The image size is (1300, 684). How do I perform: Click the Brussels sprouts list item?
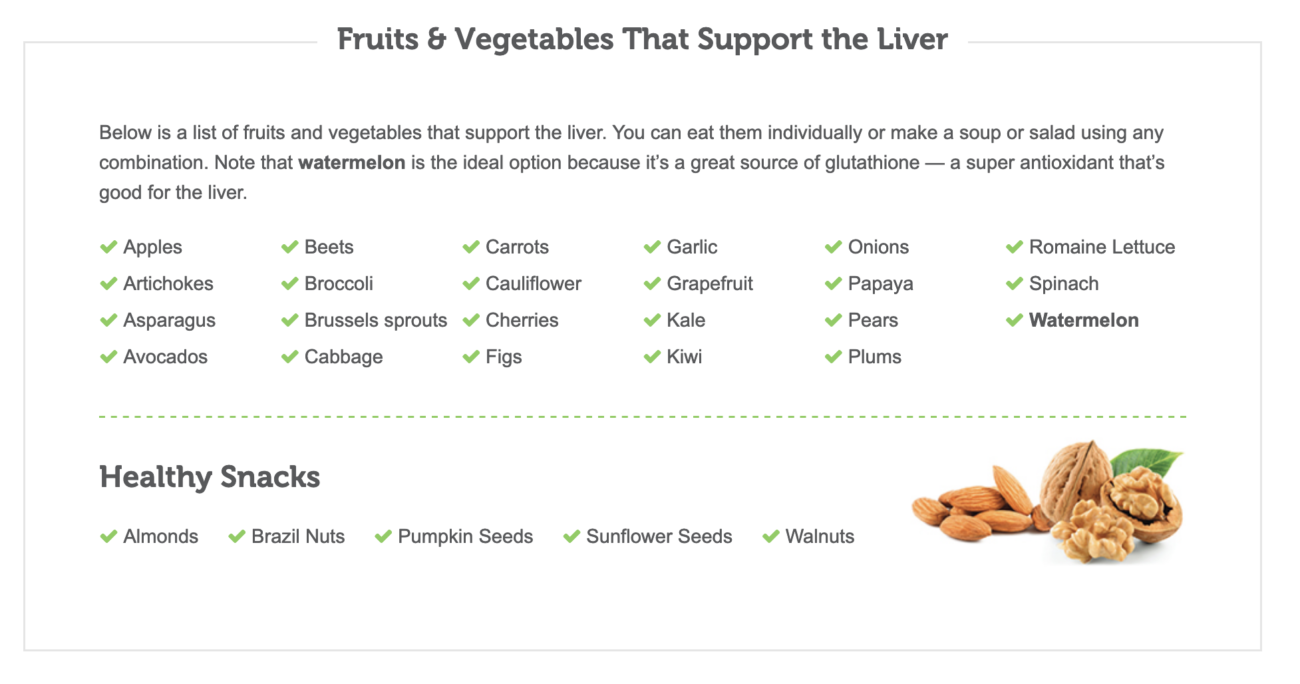click(375, 321)
